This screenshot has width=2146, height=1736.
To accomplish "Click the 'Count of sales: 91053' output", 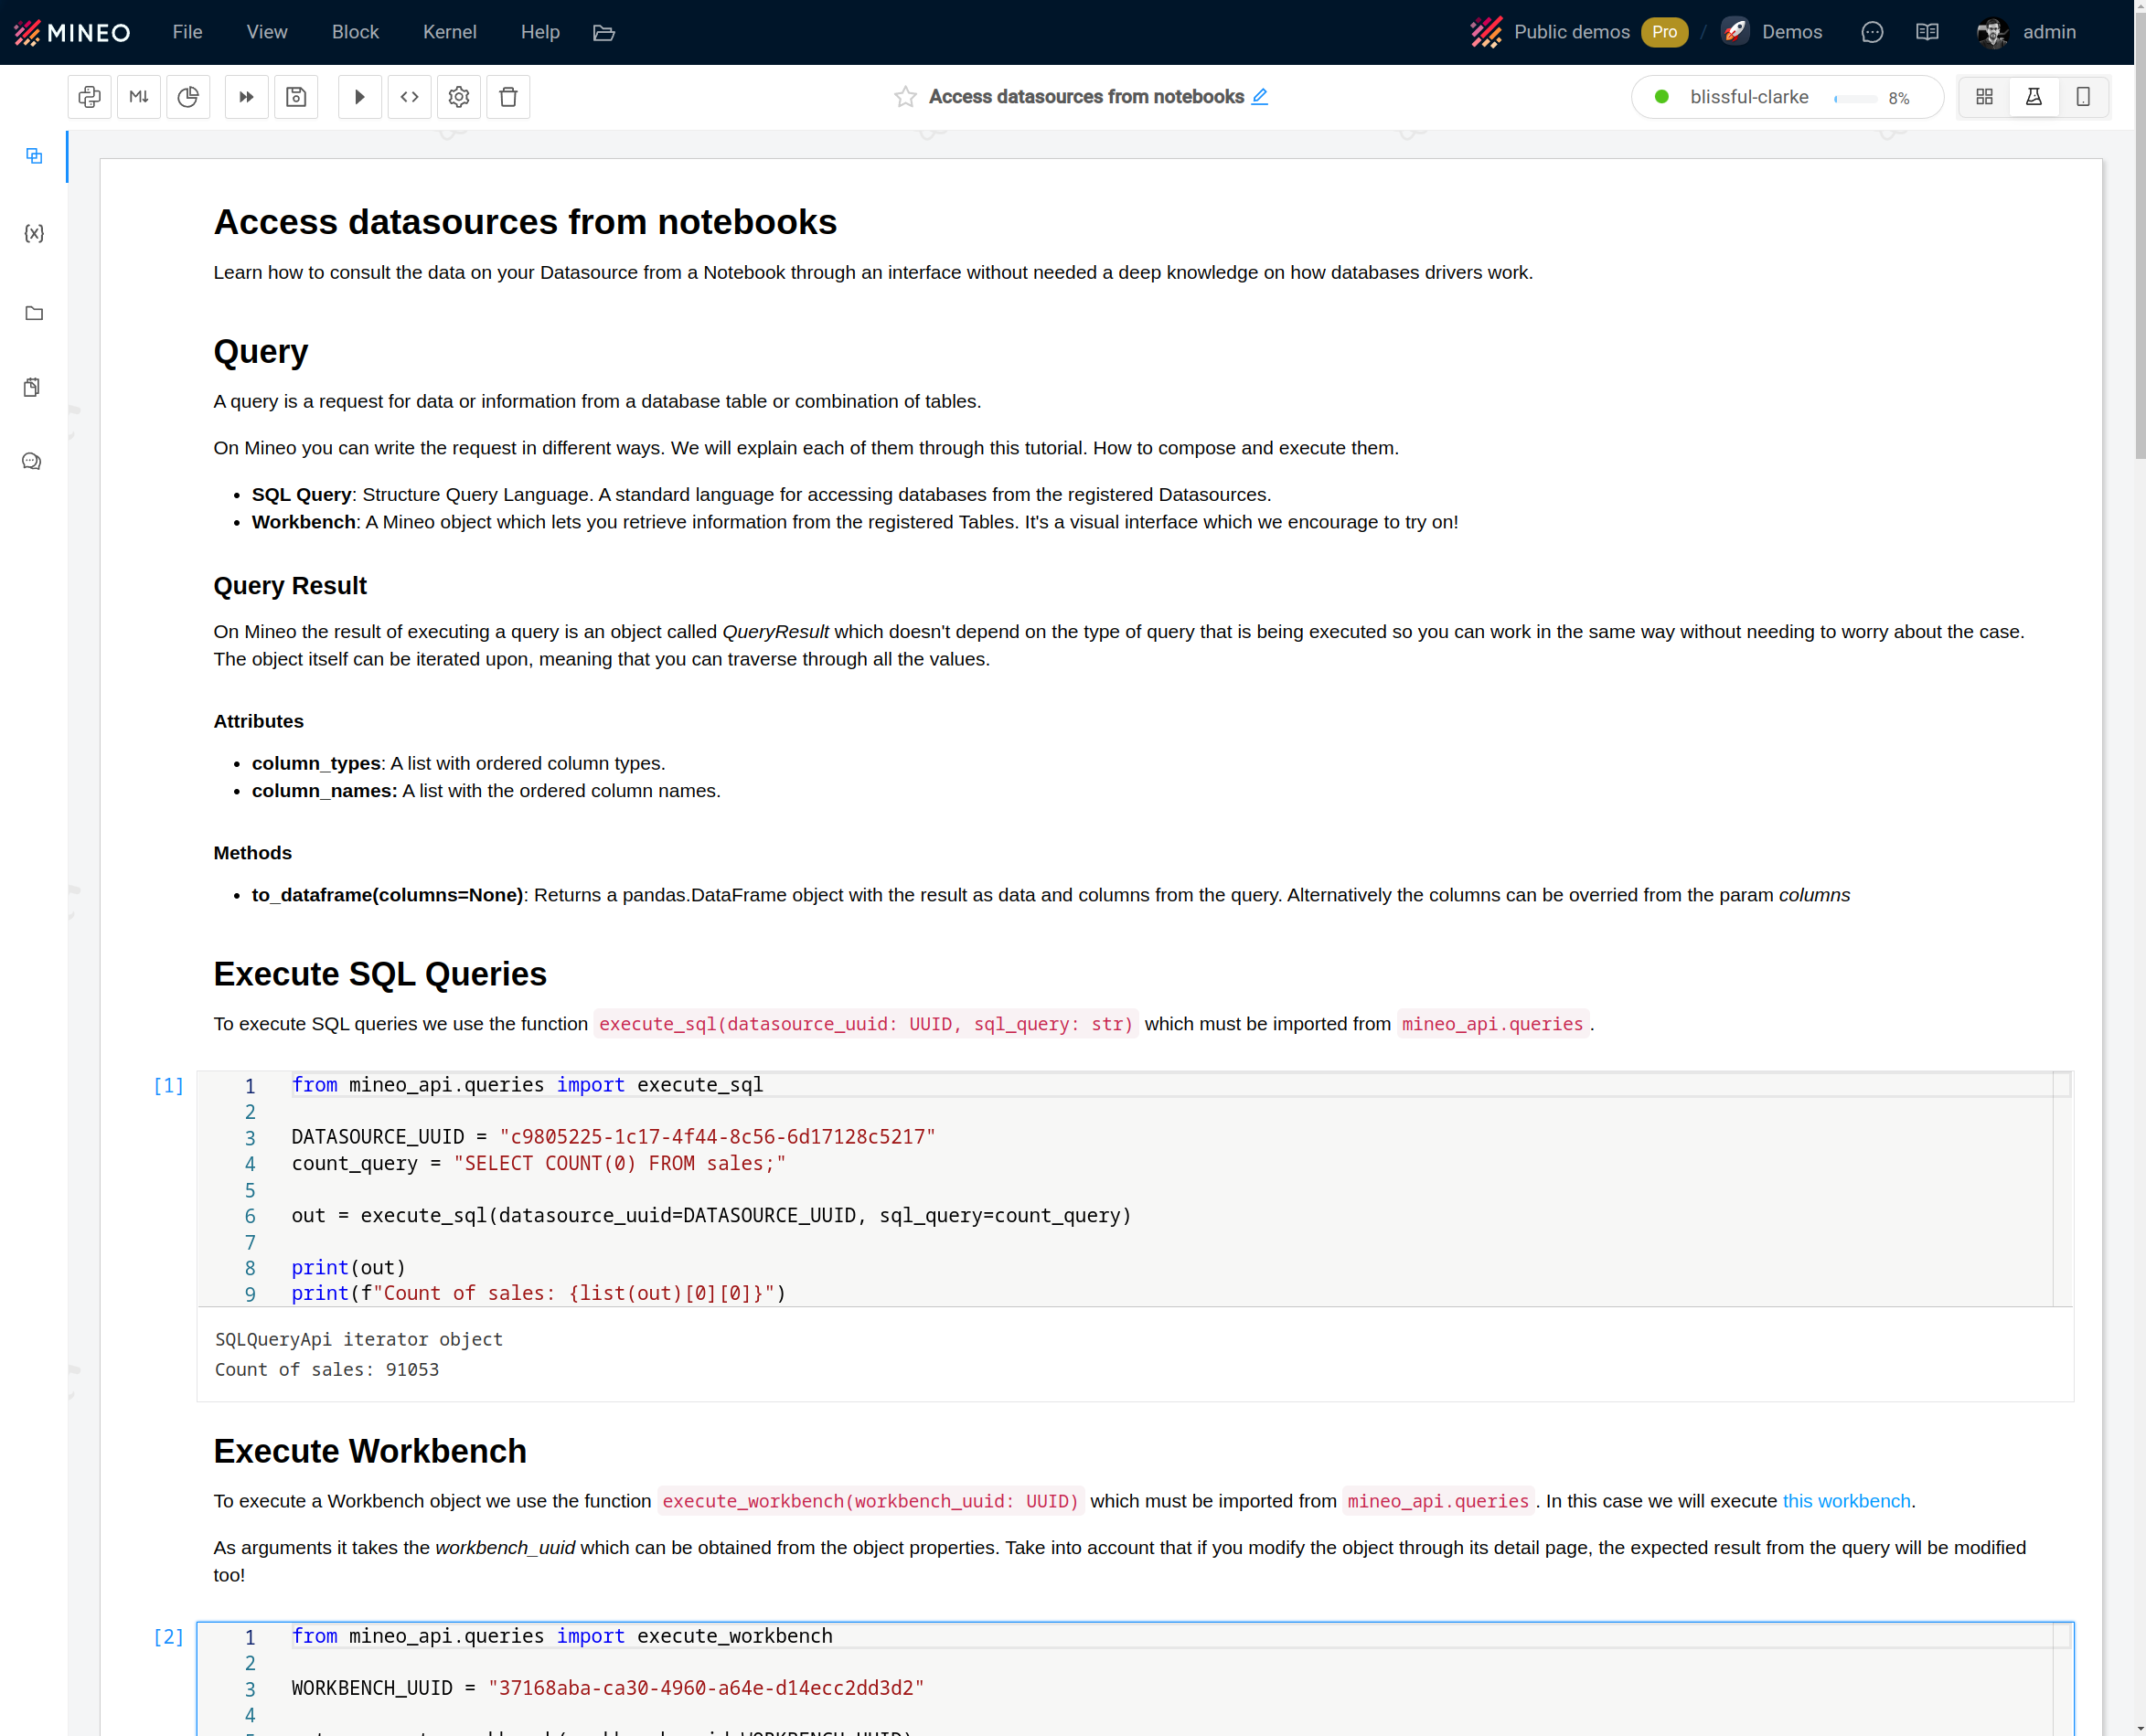I will 326,1370.
